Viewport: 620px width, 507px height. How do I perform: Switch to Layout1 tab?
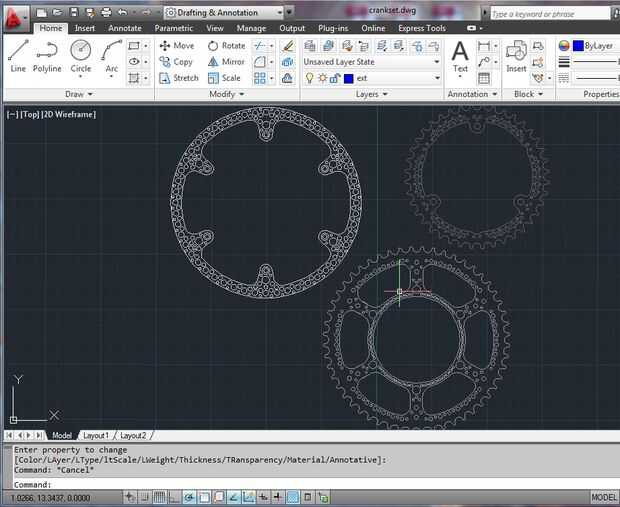coord(96,435)
